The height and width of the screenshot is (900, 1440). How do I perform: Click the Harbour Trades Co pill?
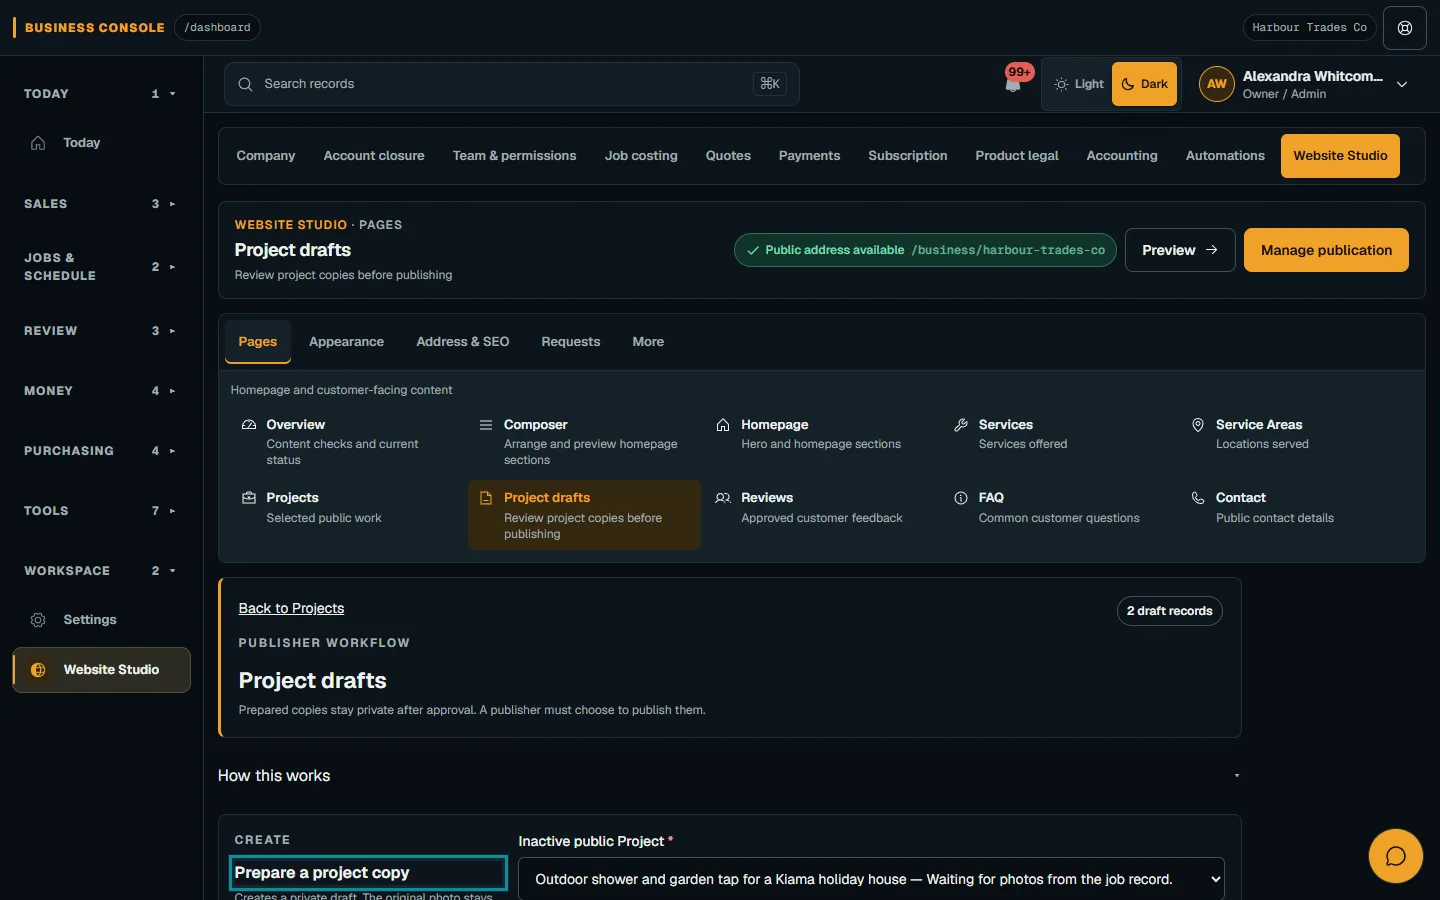coord(1309,28)
